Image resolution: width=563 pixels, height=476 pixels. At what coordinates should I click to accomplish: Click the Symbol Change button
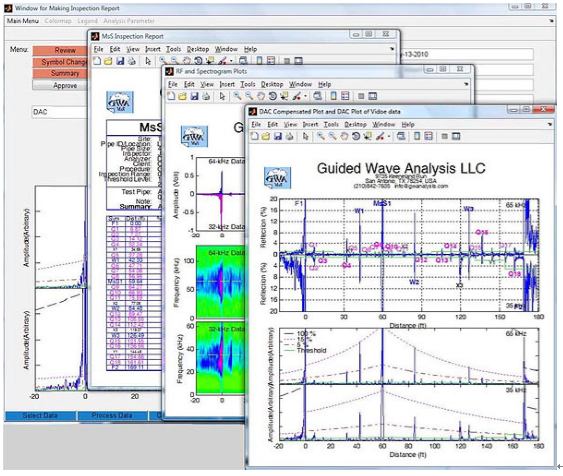click(60, 62)
